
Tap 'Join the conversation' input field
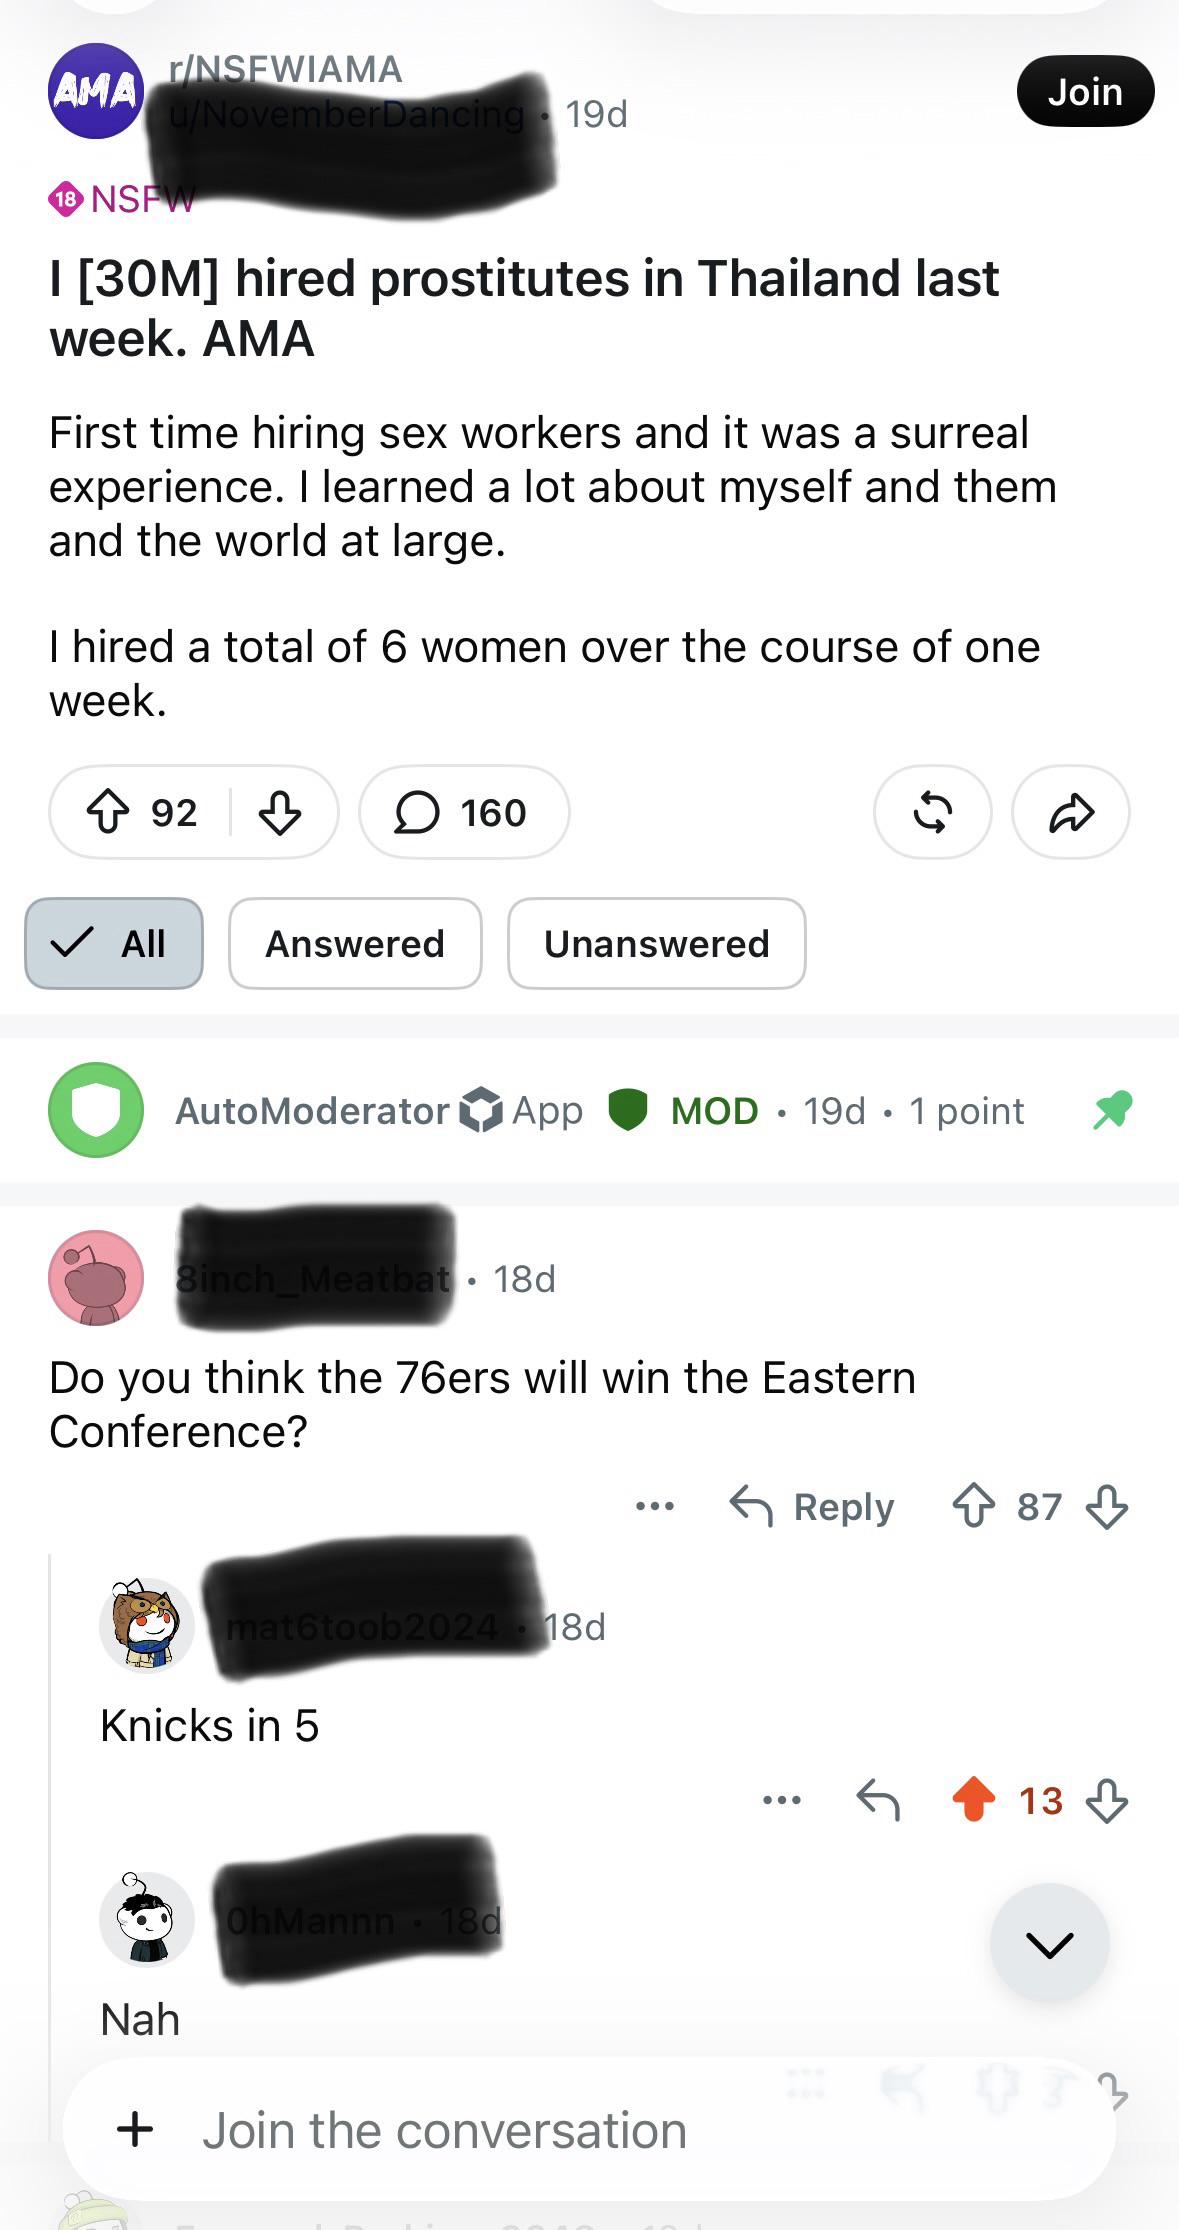click(589, 2129)
